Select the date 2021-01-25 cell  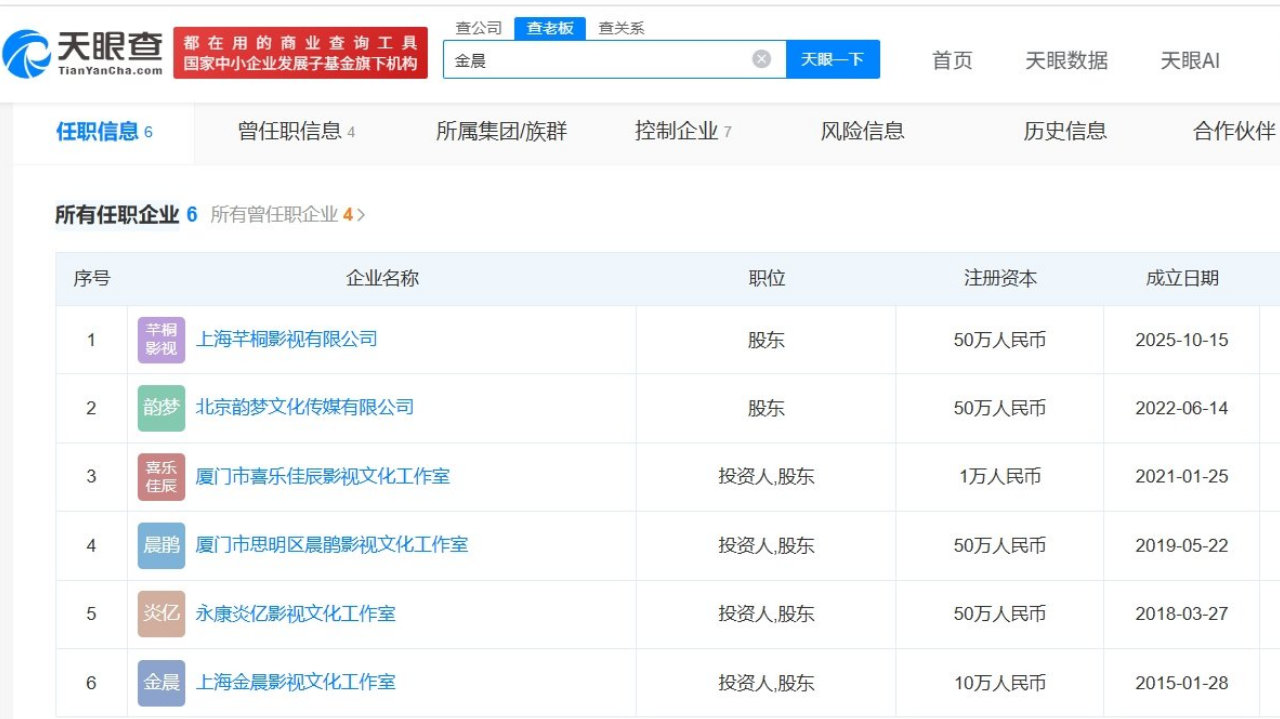pyautogui.click(x=1182, y=477)
